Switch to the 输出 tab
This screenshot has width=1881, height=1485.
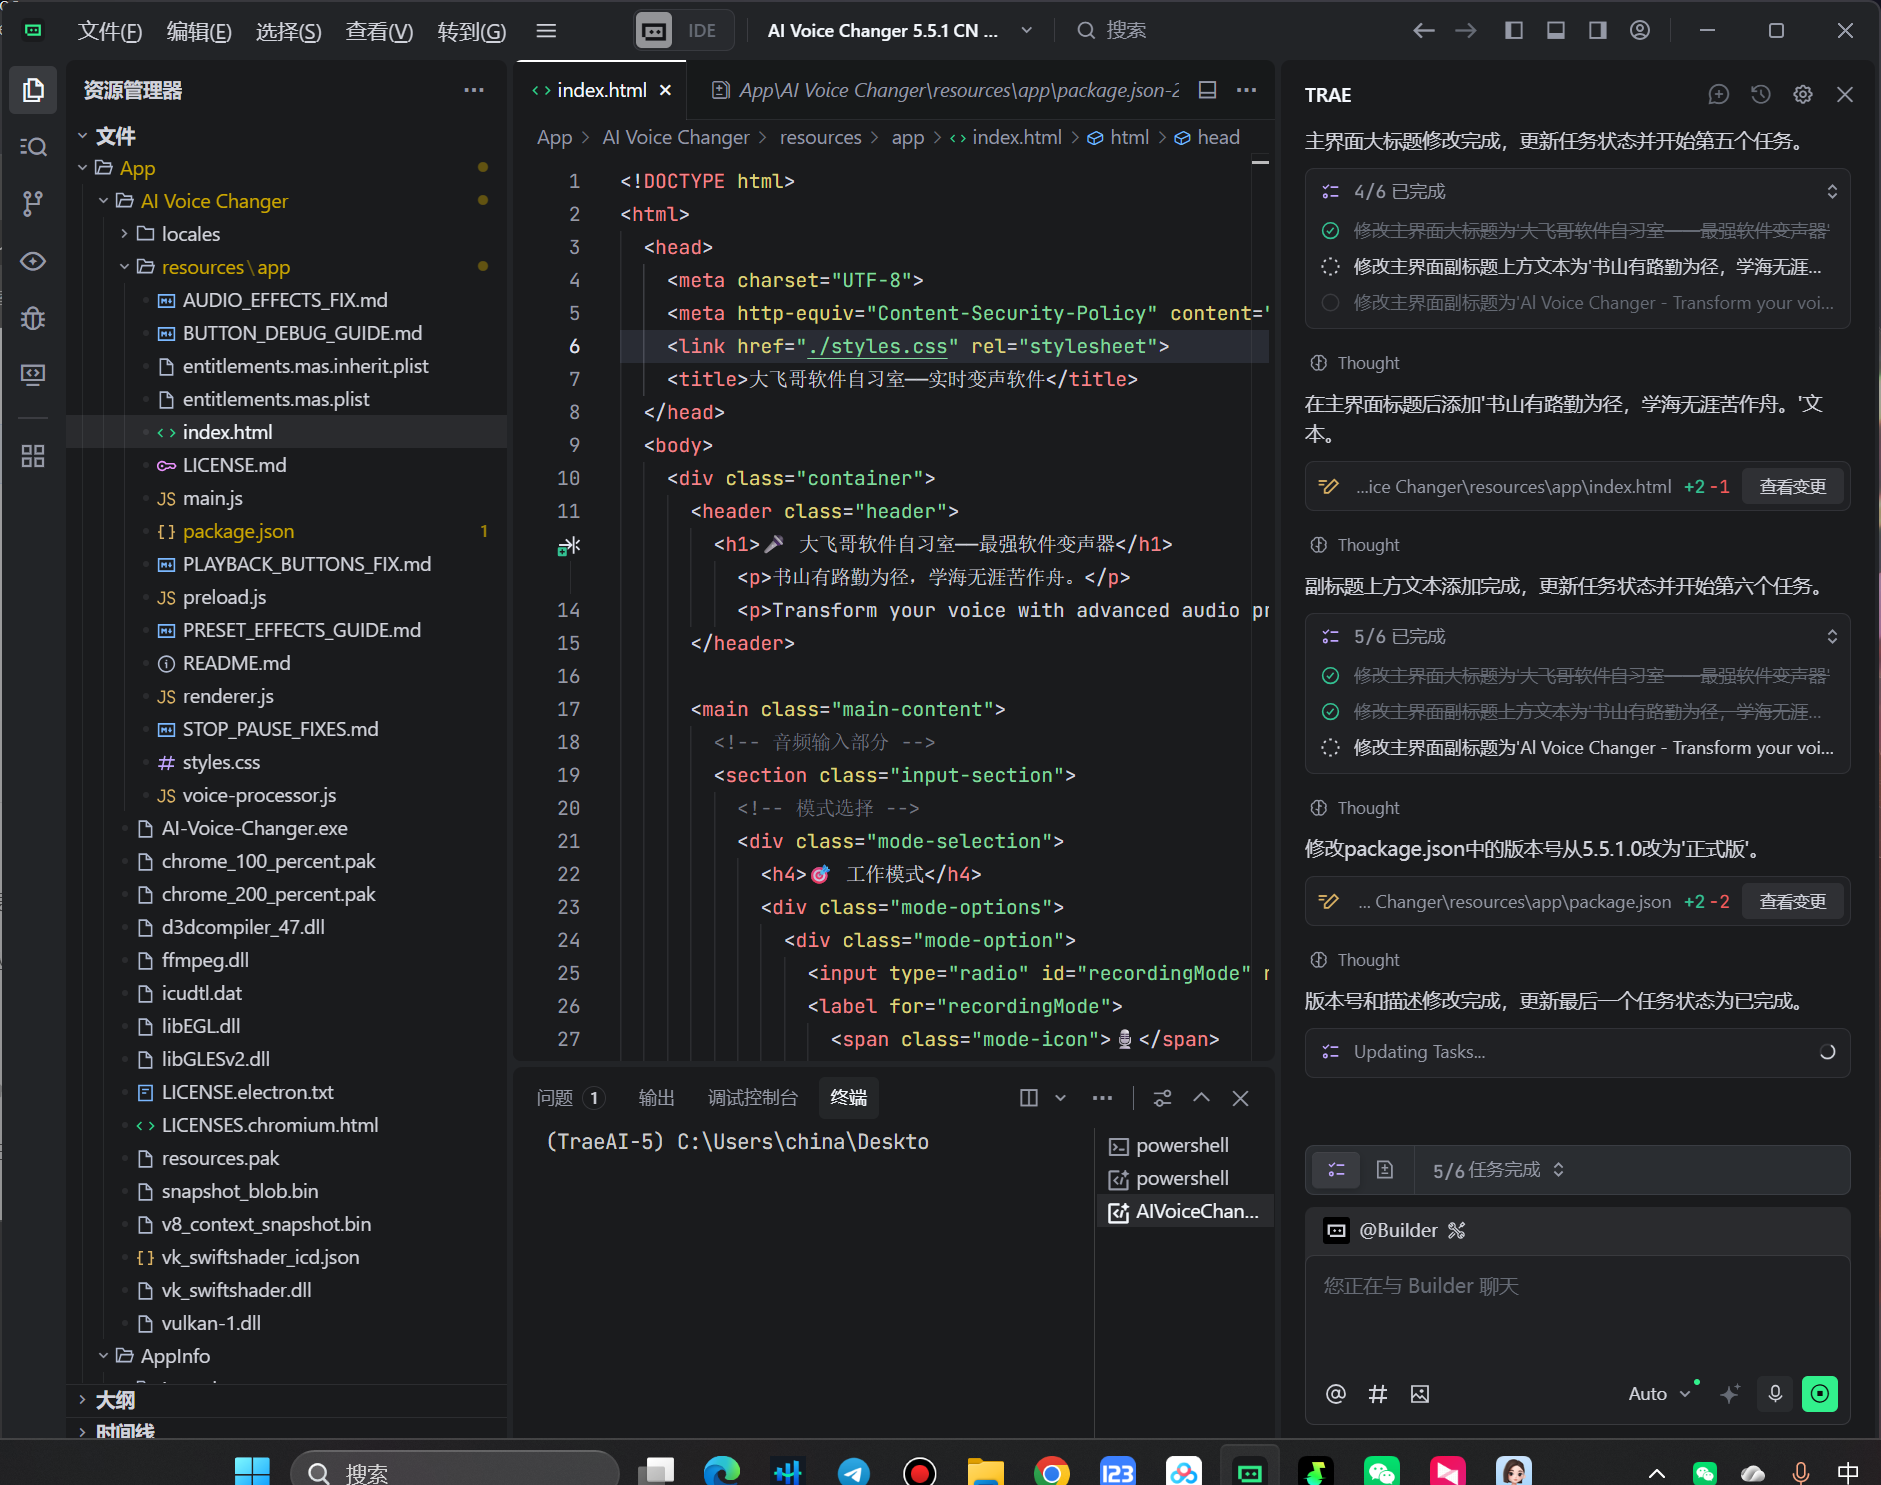(x=657, y=1098)
